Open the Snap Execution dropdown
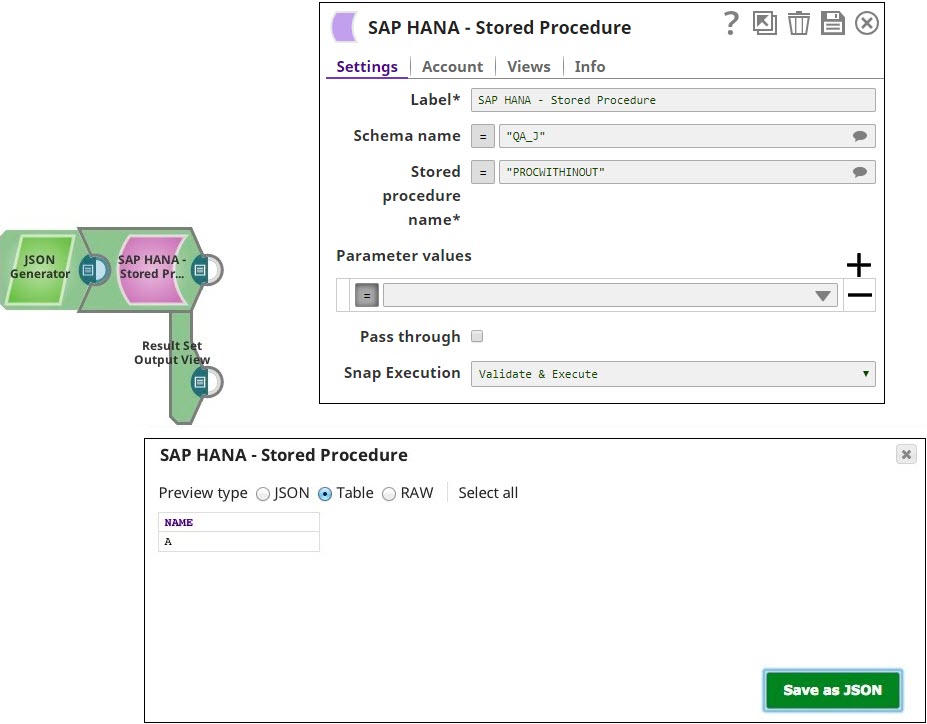The image size is (927, 724). [x=673, y=374]
